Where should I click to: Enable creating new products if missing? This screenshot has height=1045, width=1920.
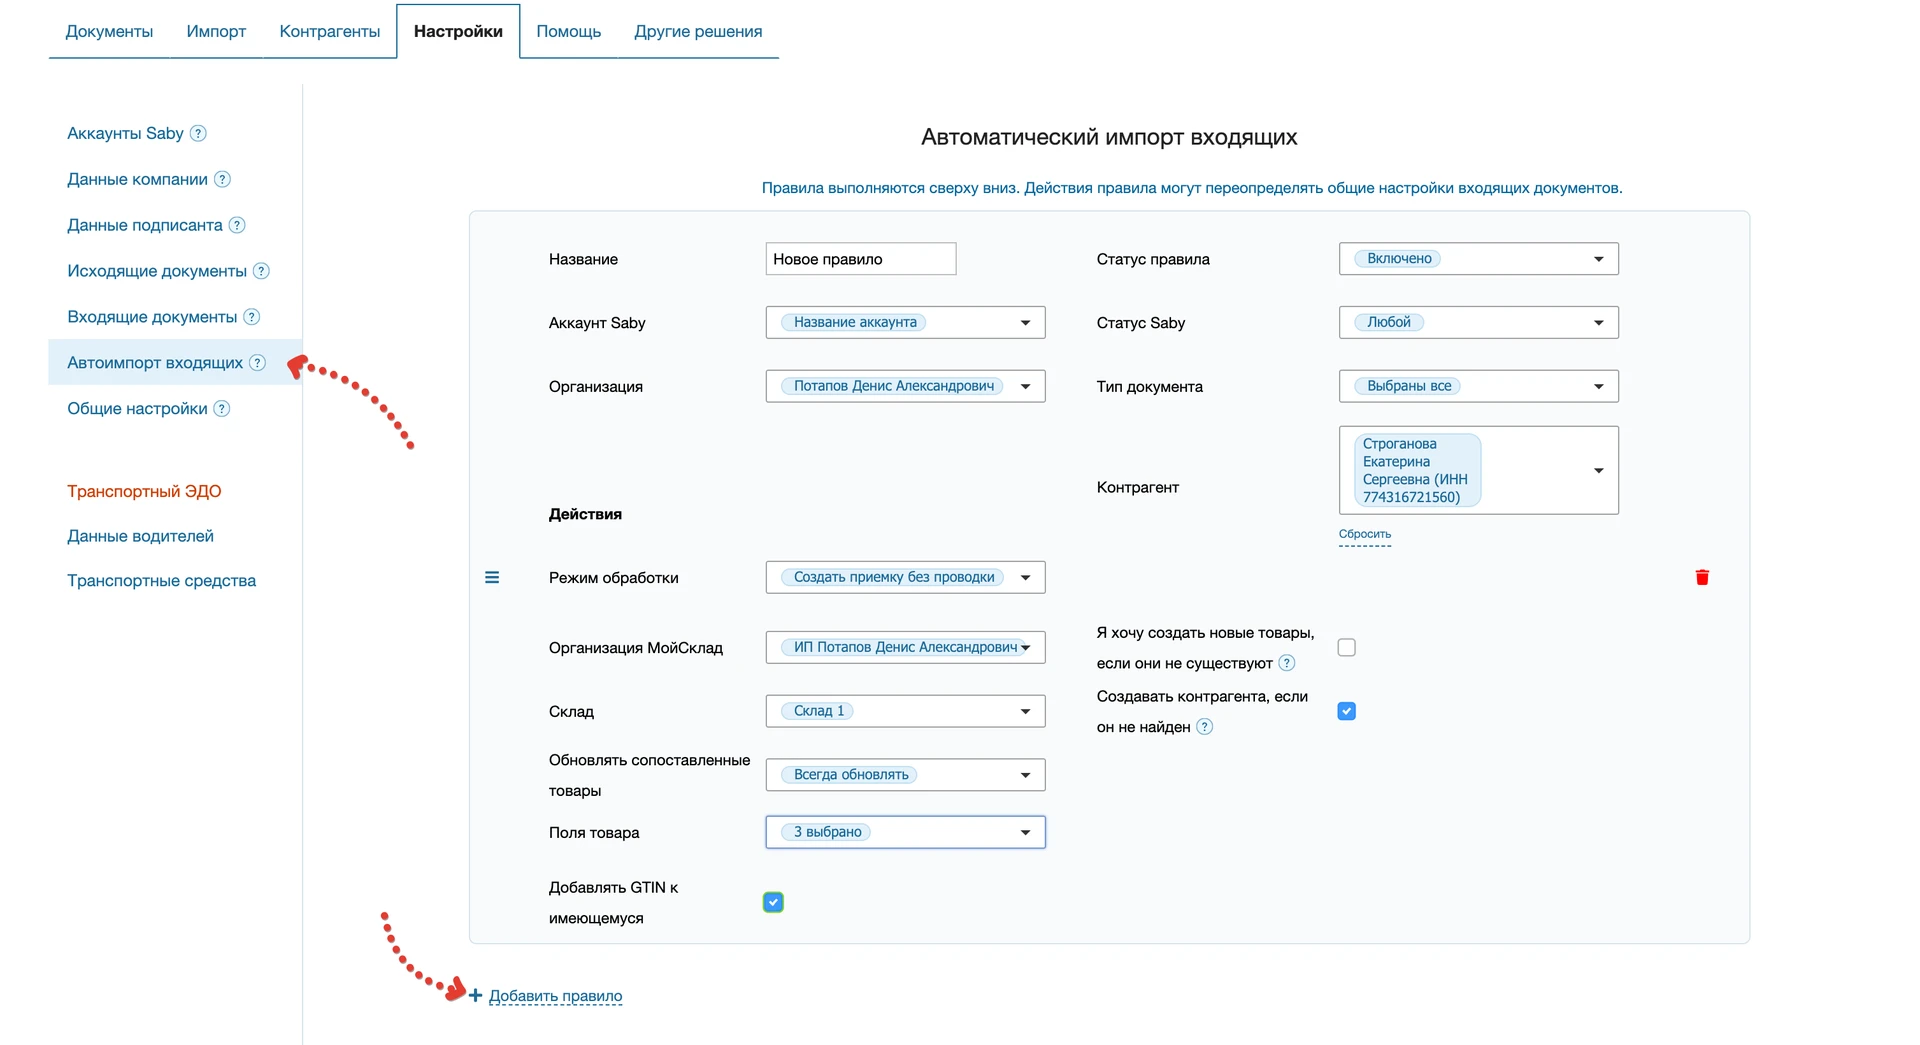tap(1347, 648)
